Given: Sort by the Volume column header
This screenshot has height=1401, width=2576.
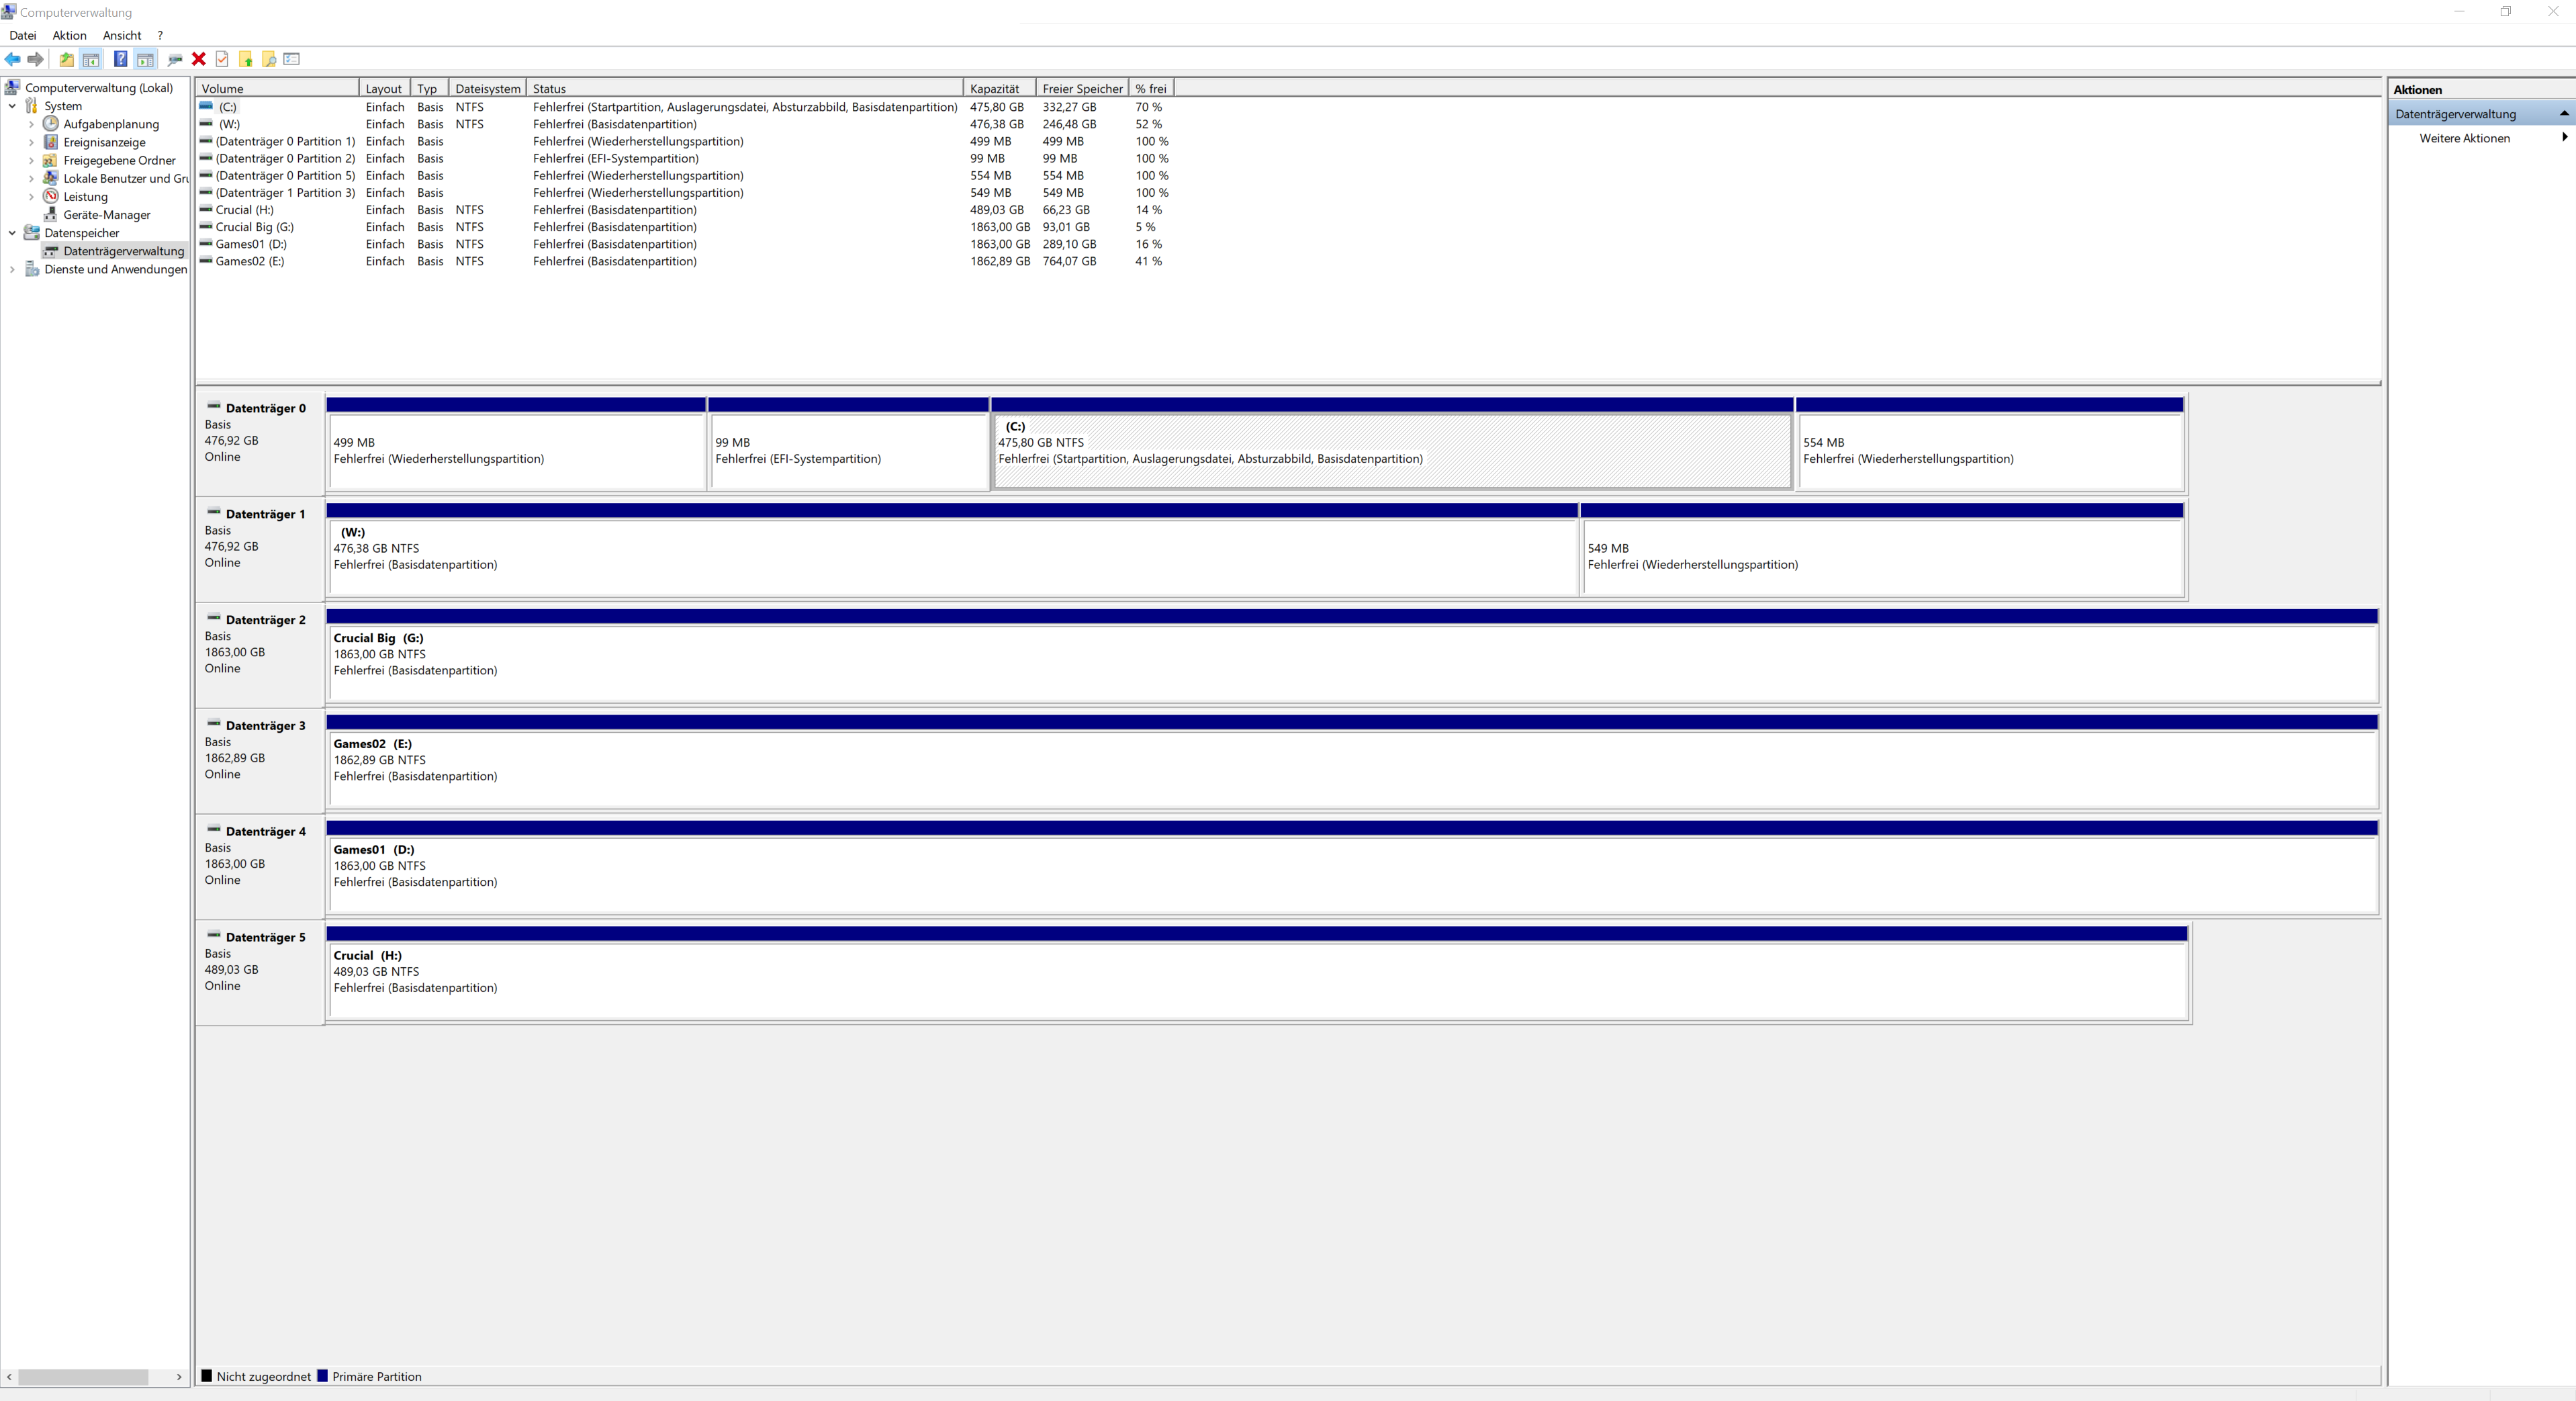Looking at the screenshot, I should click(277, 88).
